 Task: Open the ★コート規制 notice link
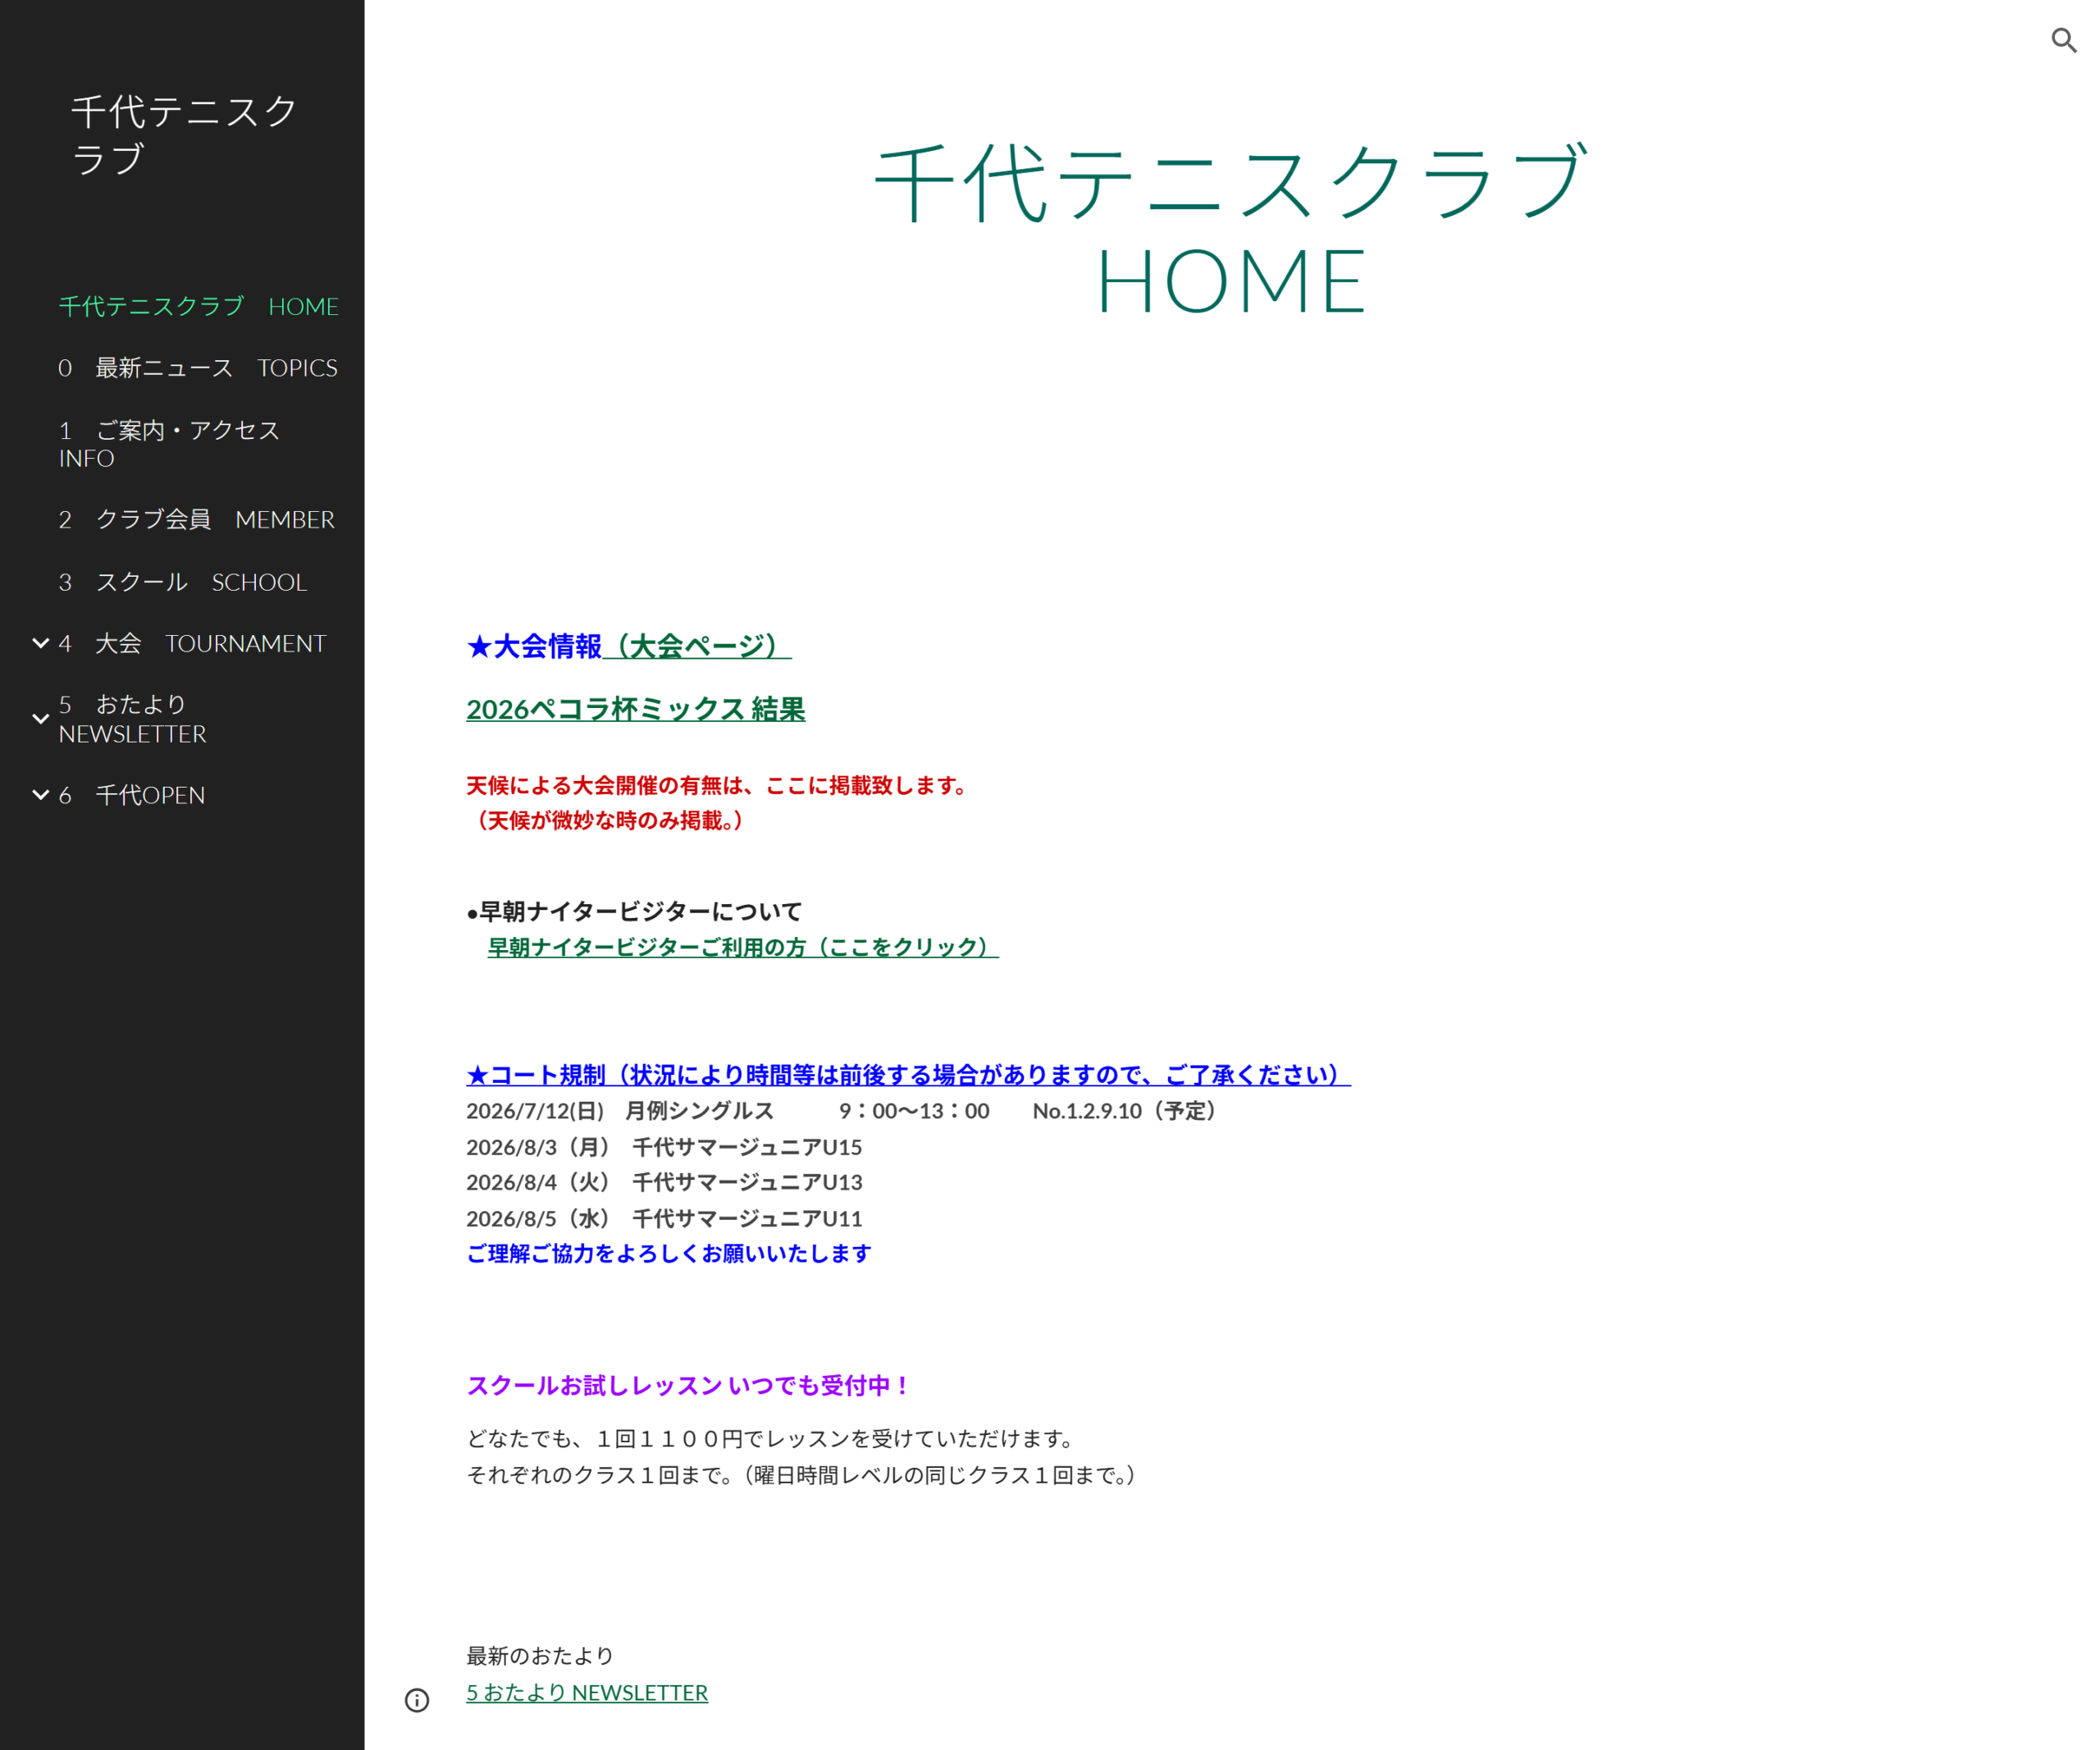click(x=908, y=1075)
